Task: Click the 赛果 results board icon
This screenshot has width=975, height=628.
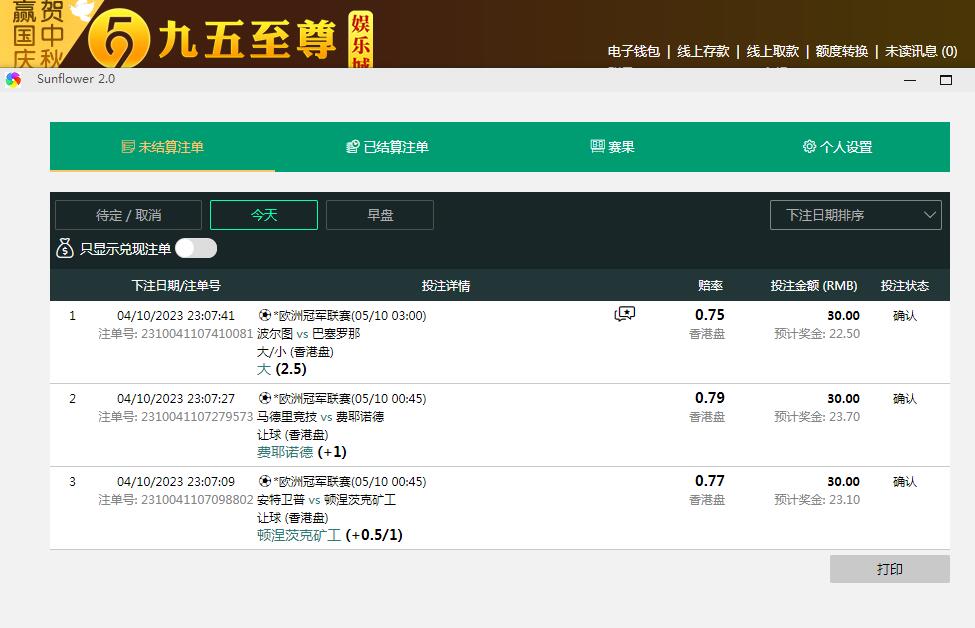Action: (597, 146)
